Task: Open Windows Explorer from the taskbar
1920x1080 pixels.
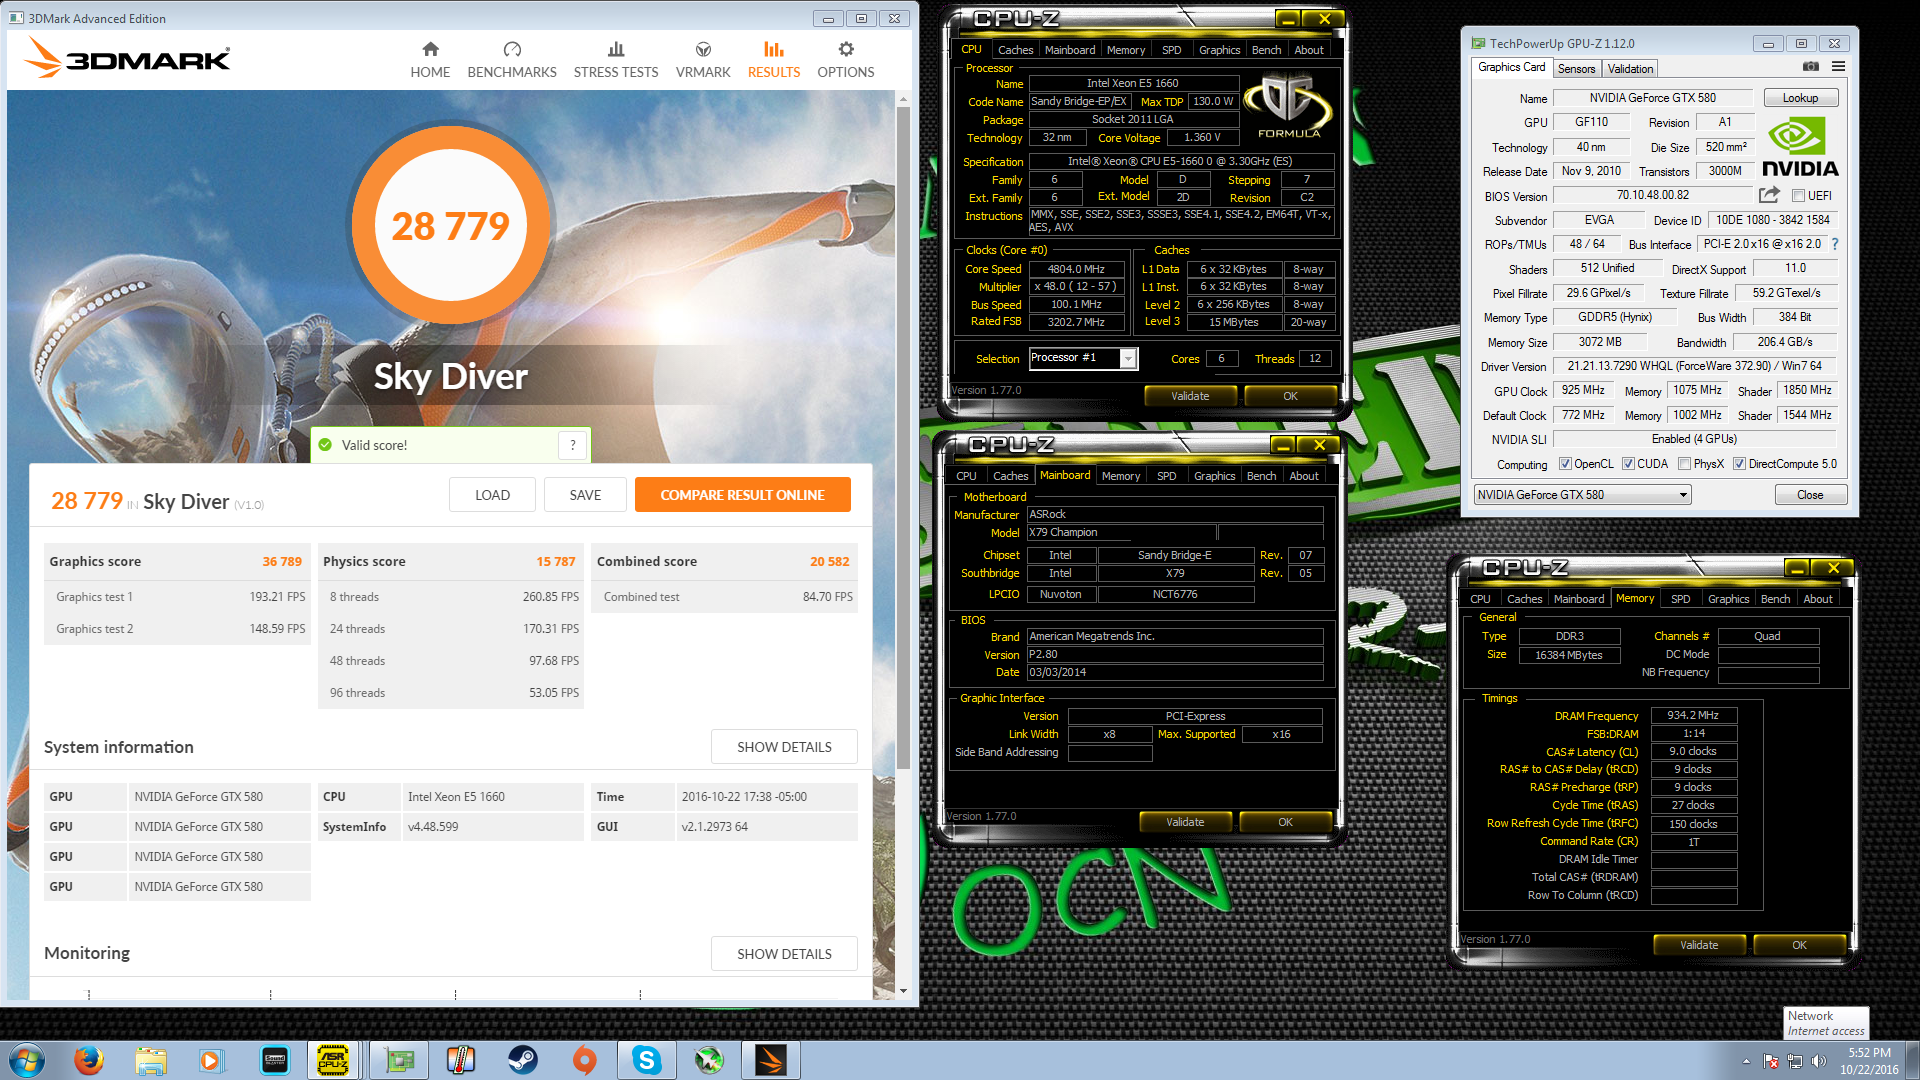Action: coord(151,1060)
